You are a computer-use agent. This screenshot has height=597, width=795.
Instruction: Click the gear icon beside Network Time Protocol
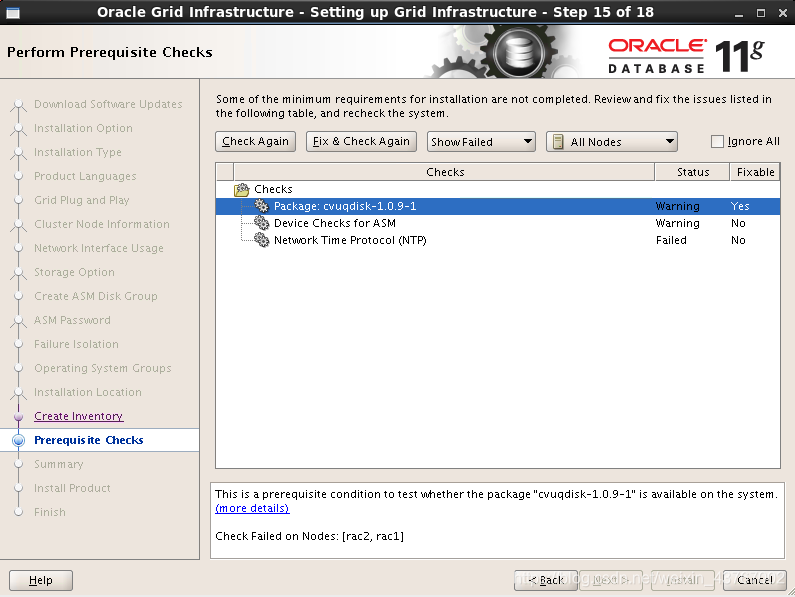pos(262,240)
